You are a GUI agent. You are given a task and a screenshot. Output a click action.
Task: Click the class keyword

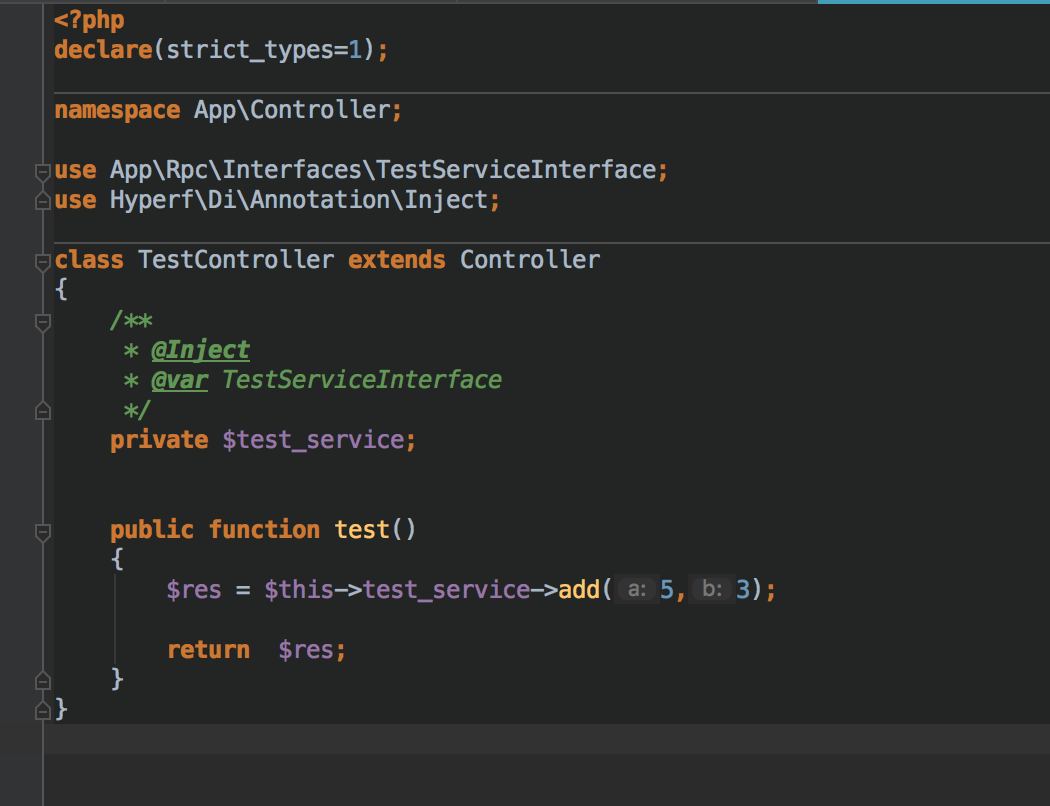click(x=89, y=260)
